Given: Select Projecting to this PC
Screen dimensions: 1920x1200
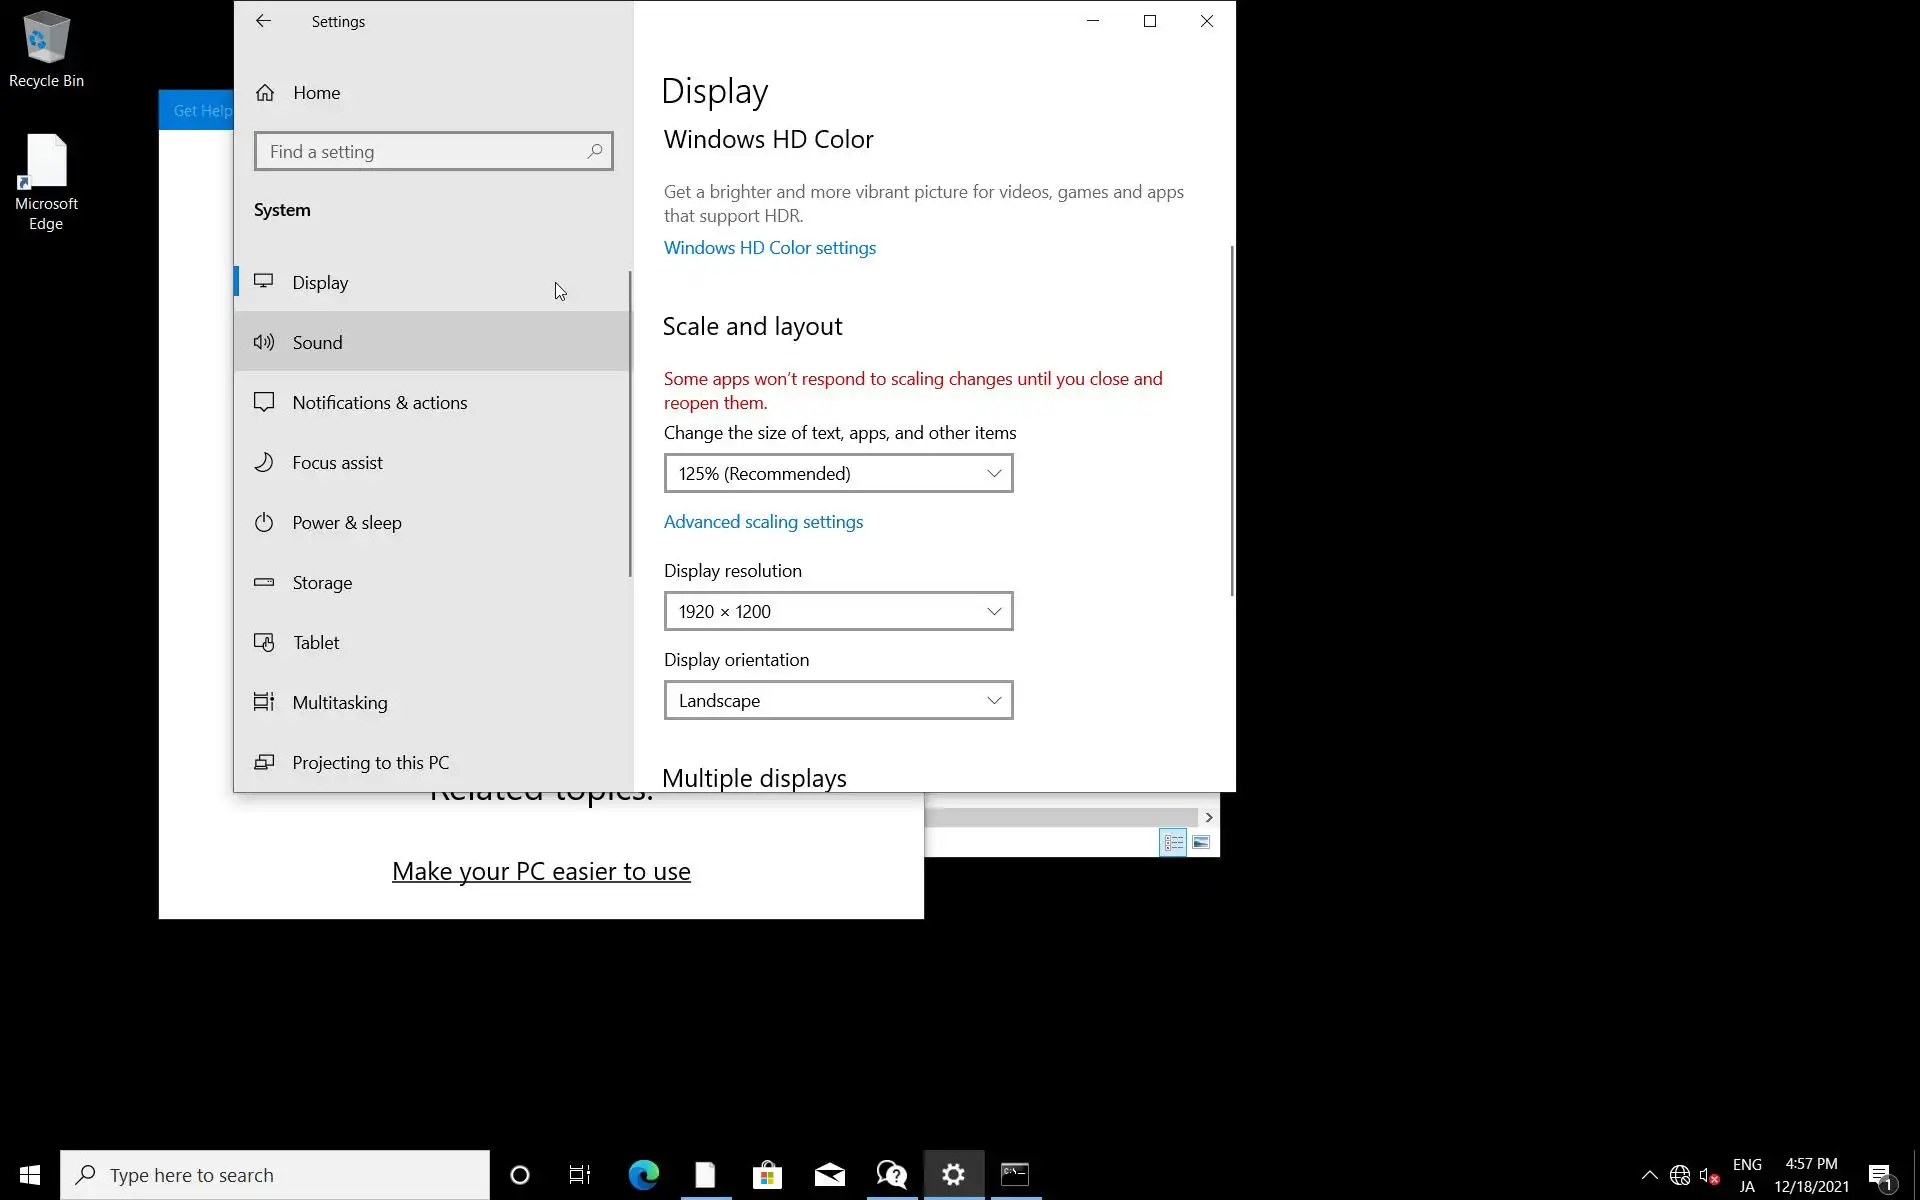Looking at the screenshot, I should pyautogui.click(x=370, y=763).
